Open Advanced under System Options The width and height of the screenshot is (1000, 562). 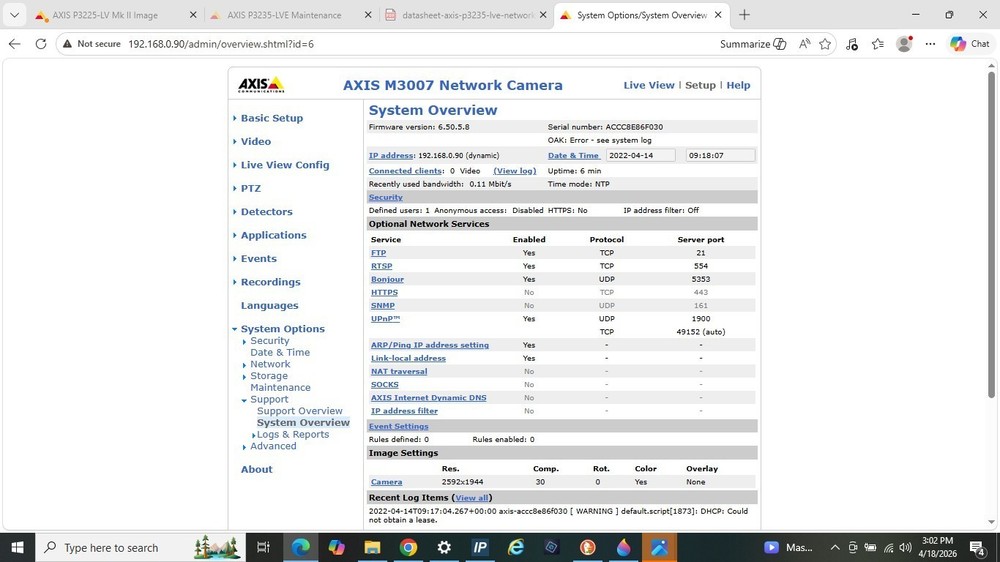coord(273,446)
